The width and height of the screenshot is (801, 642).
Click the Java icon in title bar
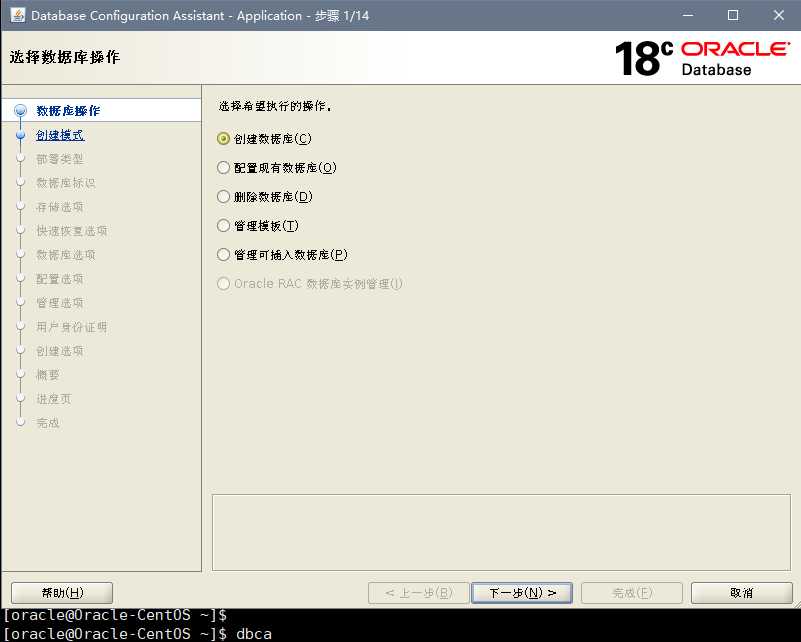17,15
